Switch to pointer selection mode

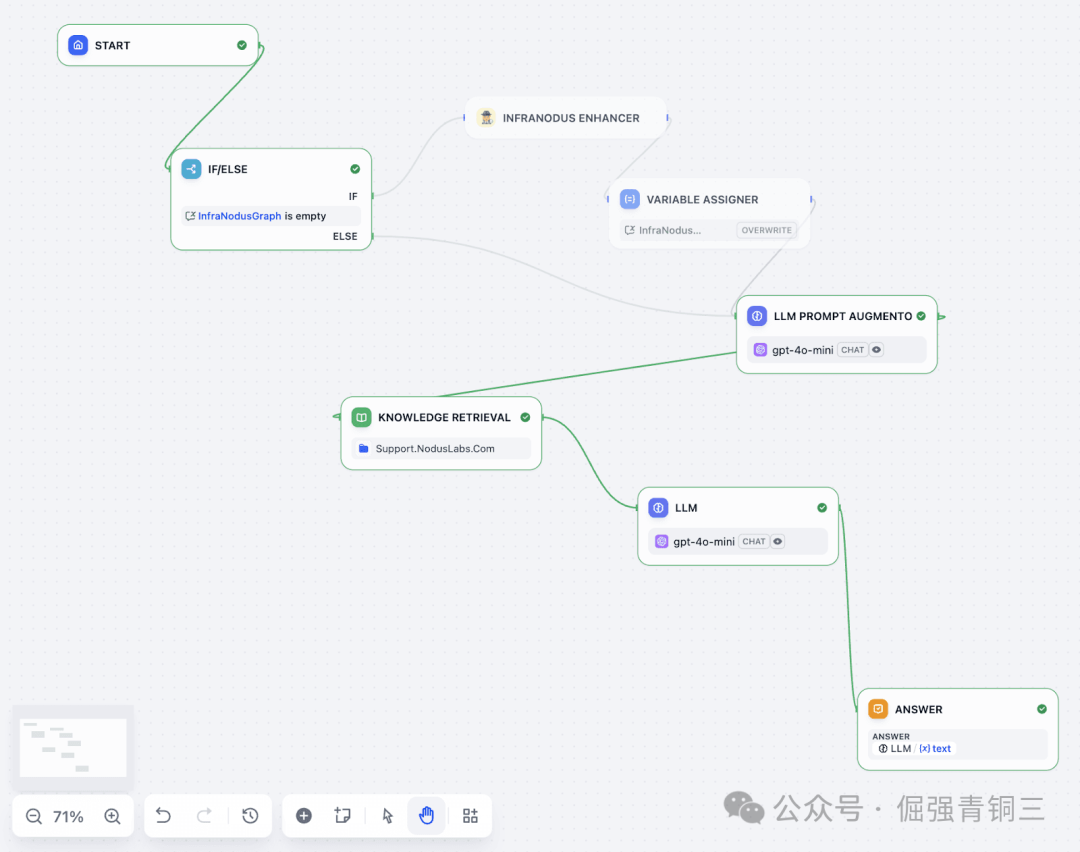click(x=388, y=815)
